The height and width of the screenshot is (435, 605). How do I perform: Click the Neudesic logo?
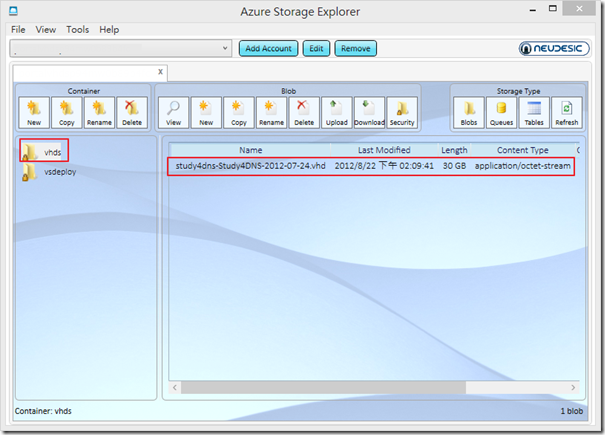[554, 48]
